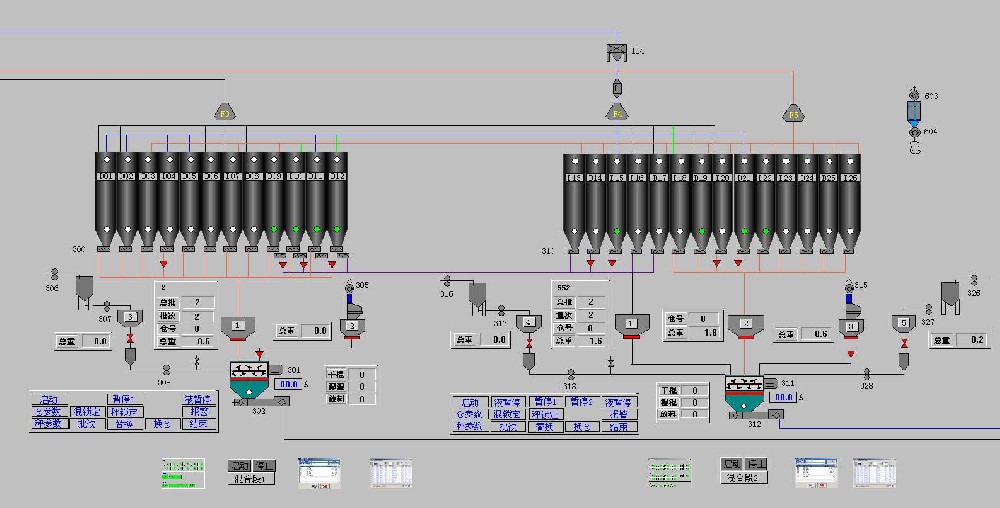1000x508 pixels.
Task: Open the rightmost table window thumbnail
Action: coord(872,473)
